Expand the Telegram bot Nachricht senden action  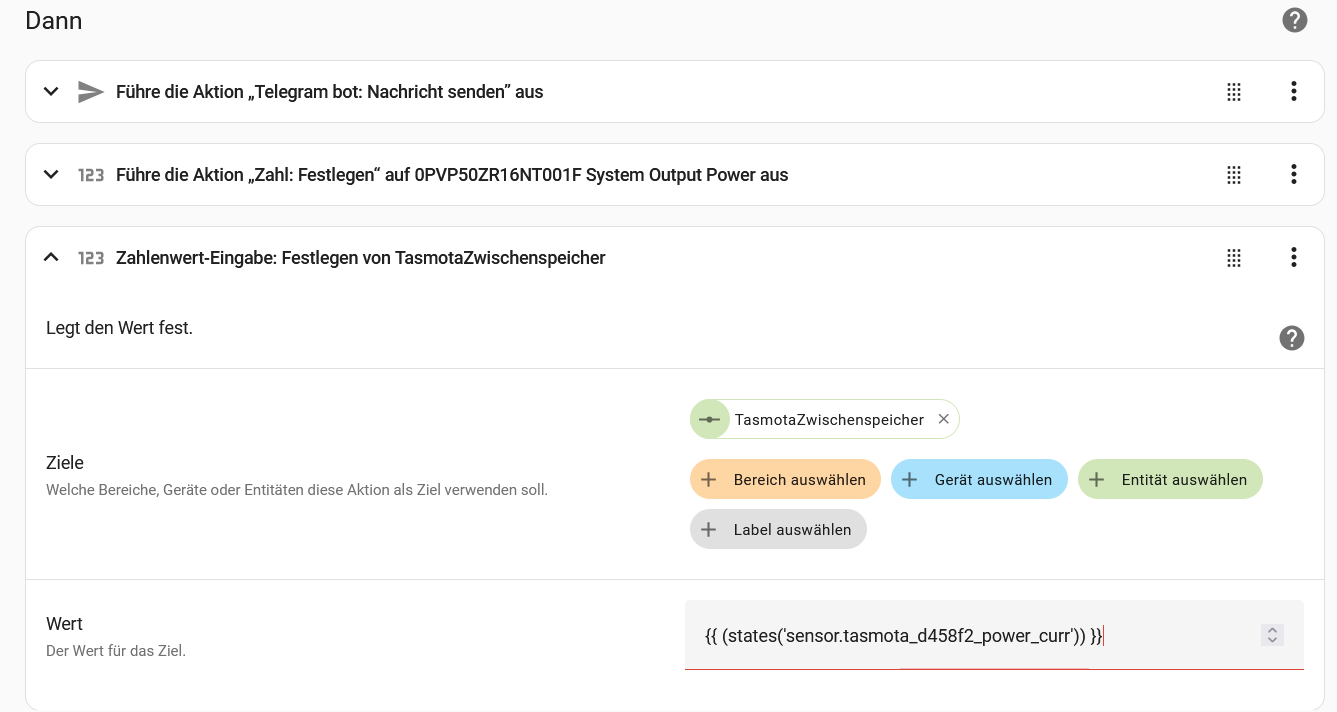(51, 92)
